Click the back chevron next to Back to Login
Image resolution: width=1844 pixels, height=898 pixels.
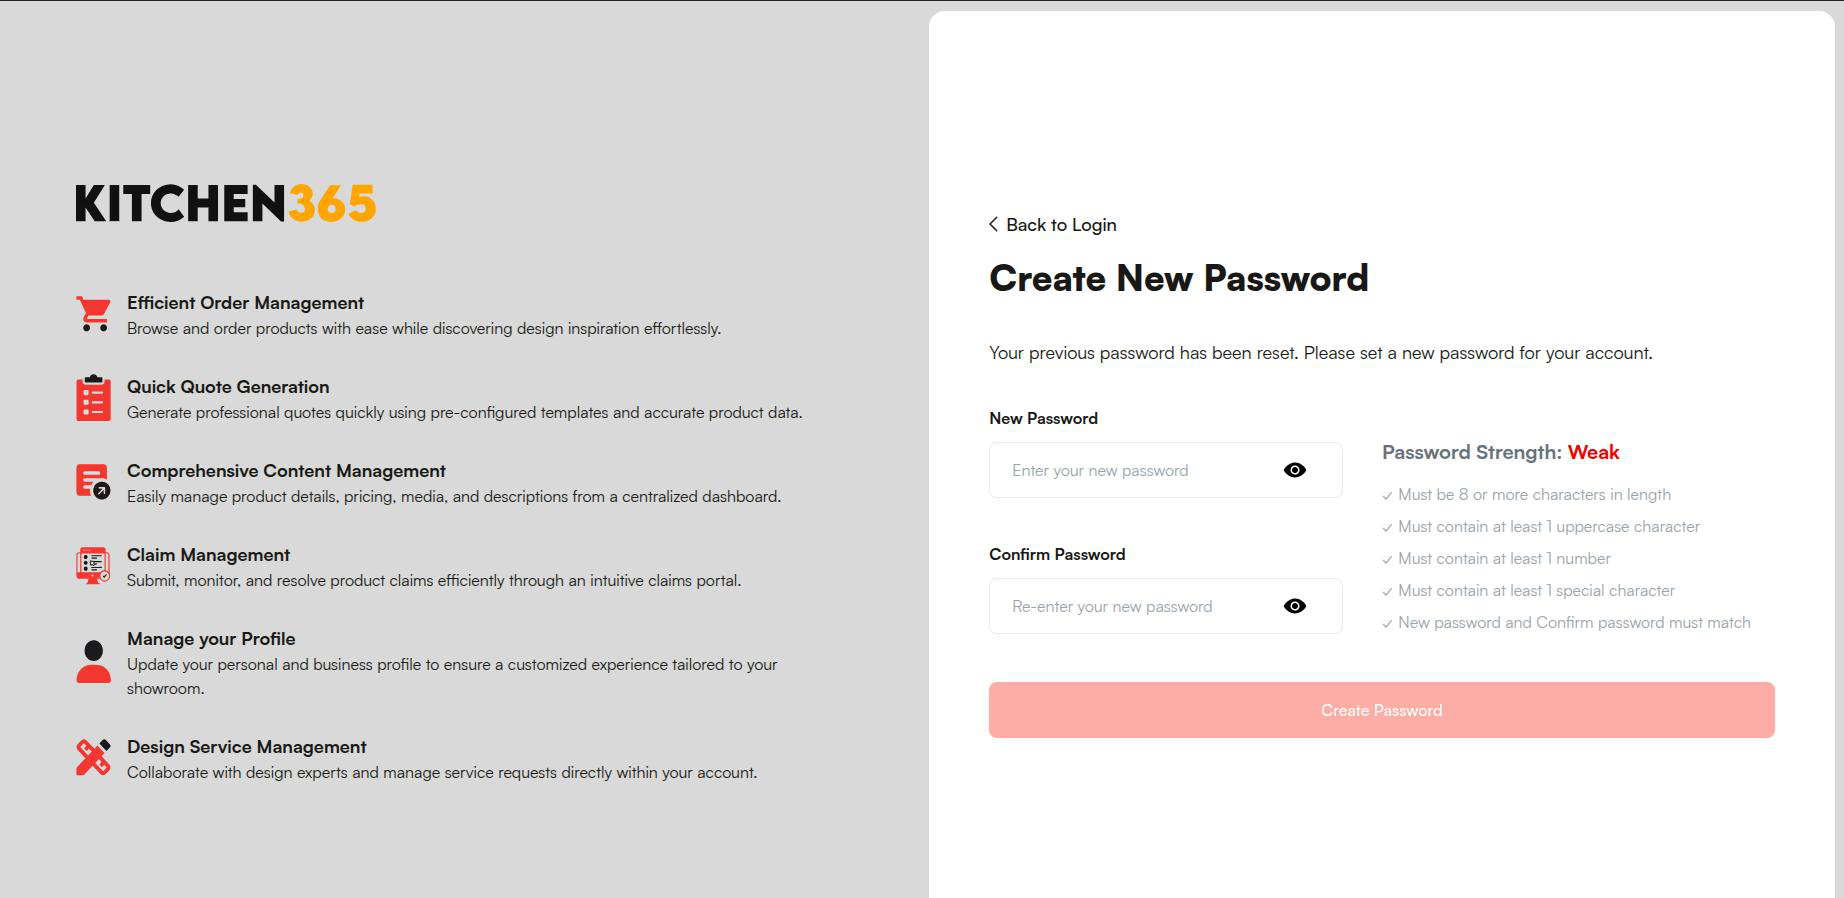coord(991,224)
